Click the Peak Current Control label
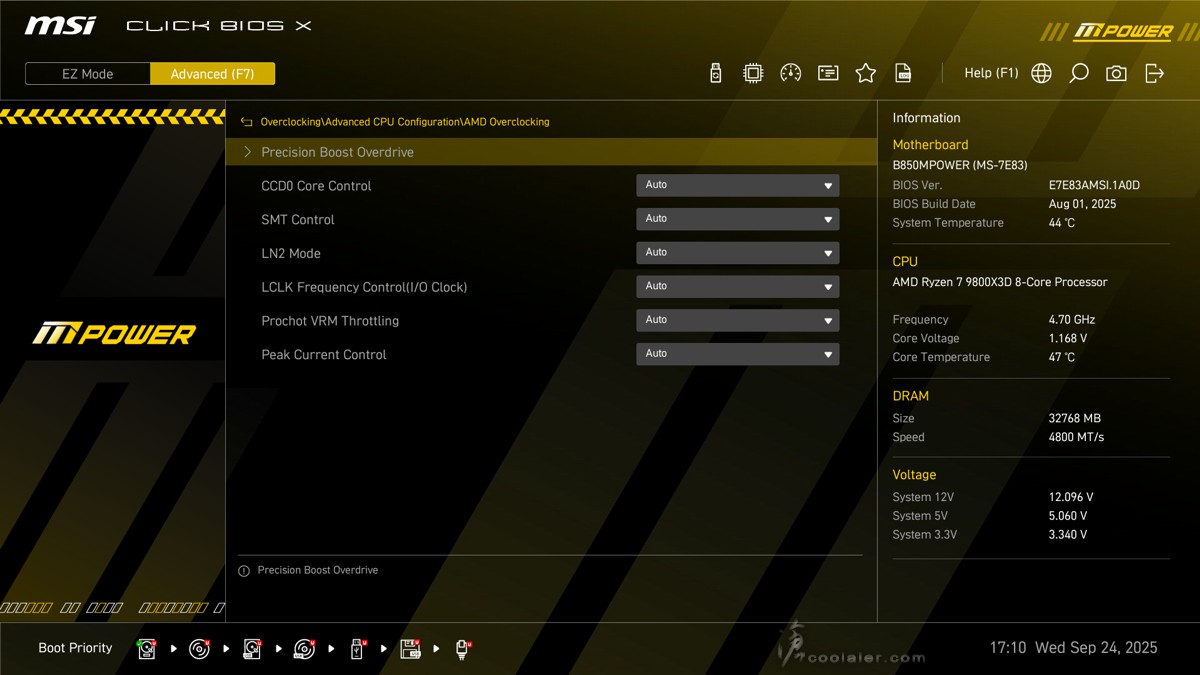The height and width of the screenshot is (675, 1200). coord(324,355)
